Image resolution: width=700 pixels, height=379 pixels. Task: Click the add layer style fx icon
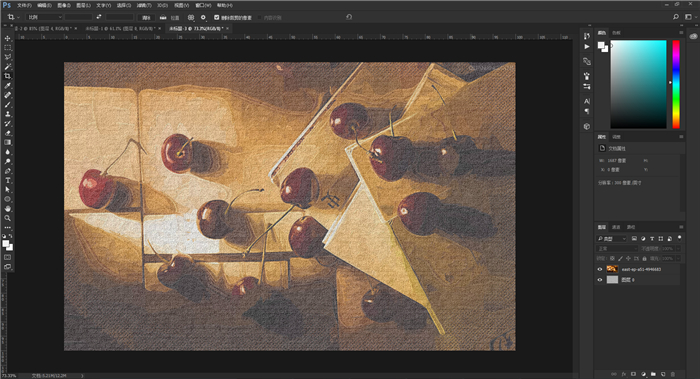pyautogui.click(x=624, y=374)
